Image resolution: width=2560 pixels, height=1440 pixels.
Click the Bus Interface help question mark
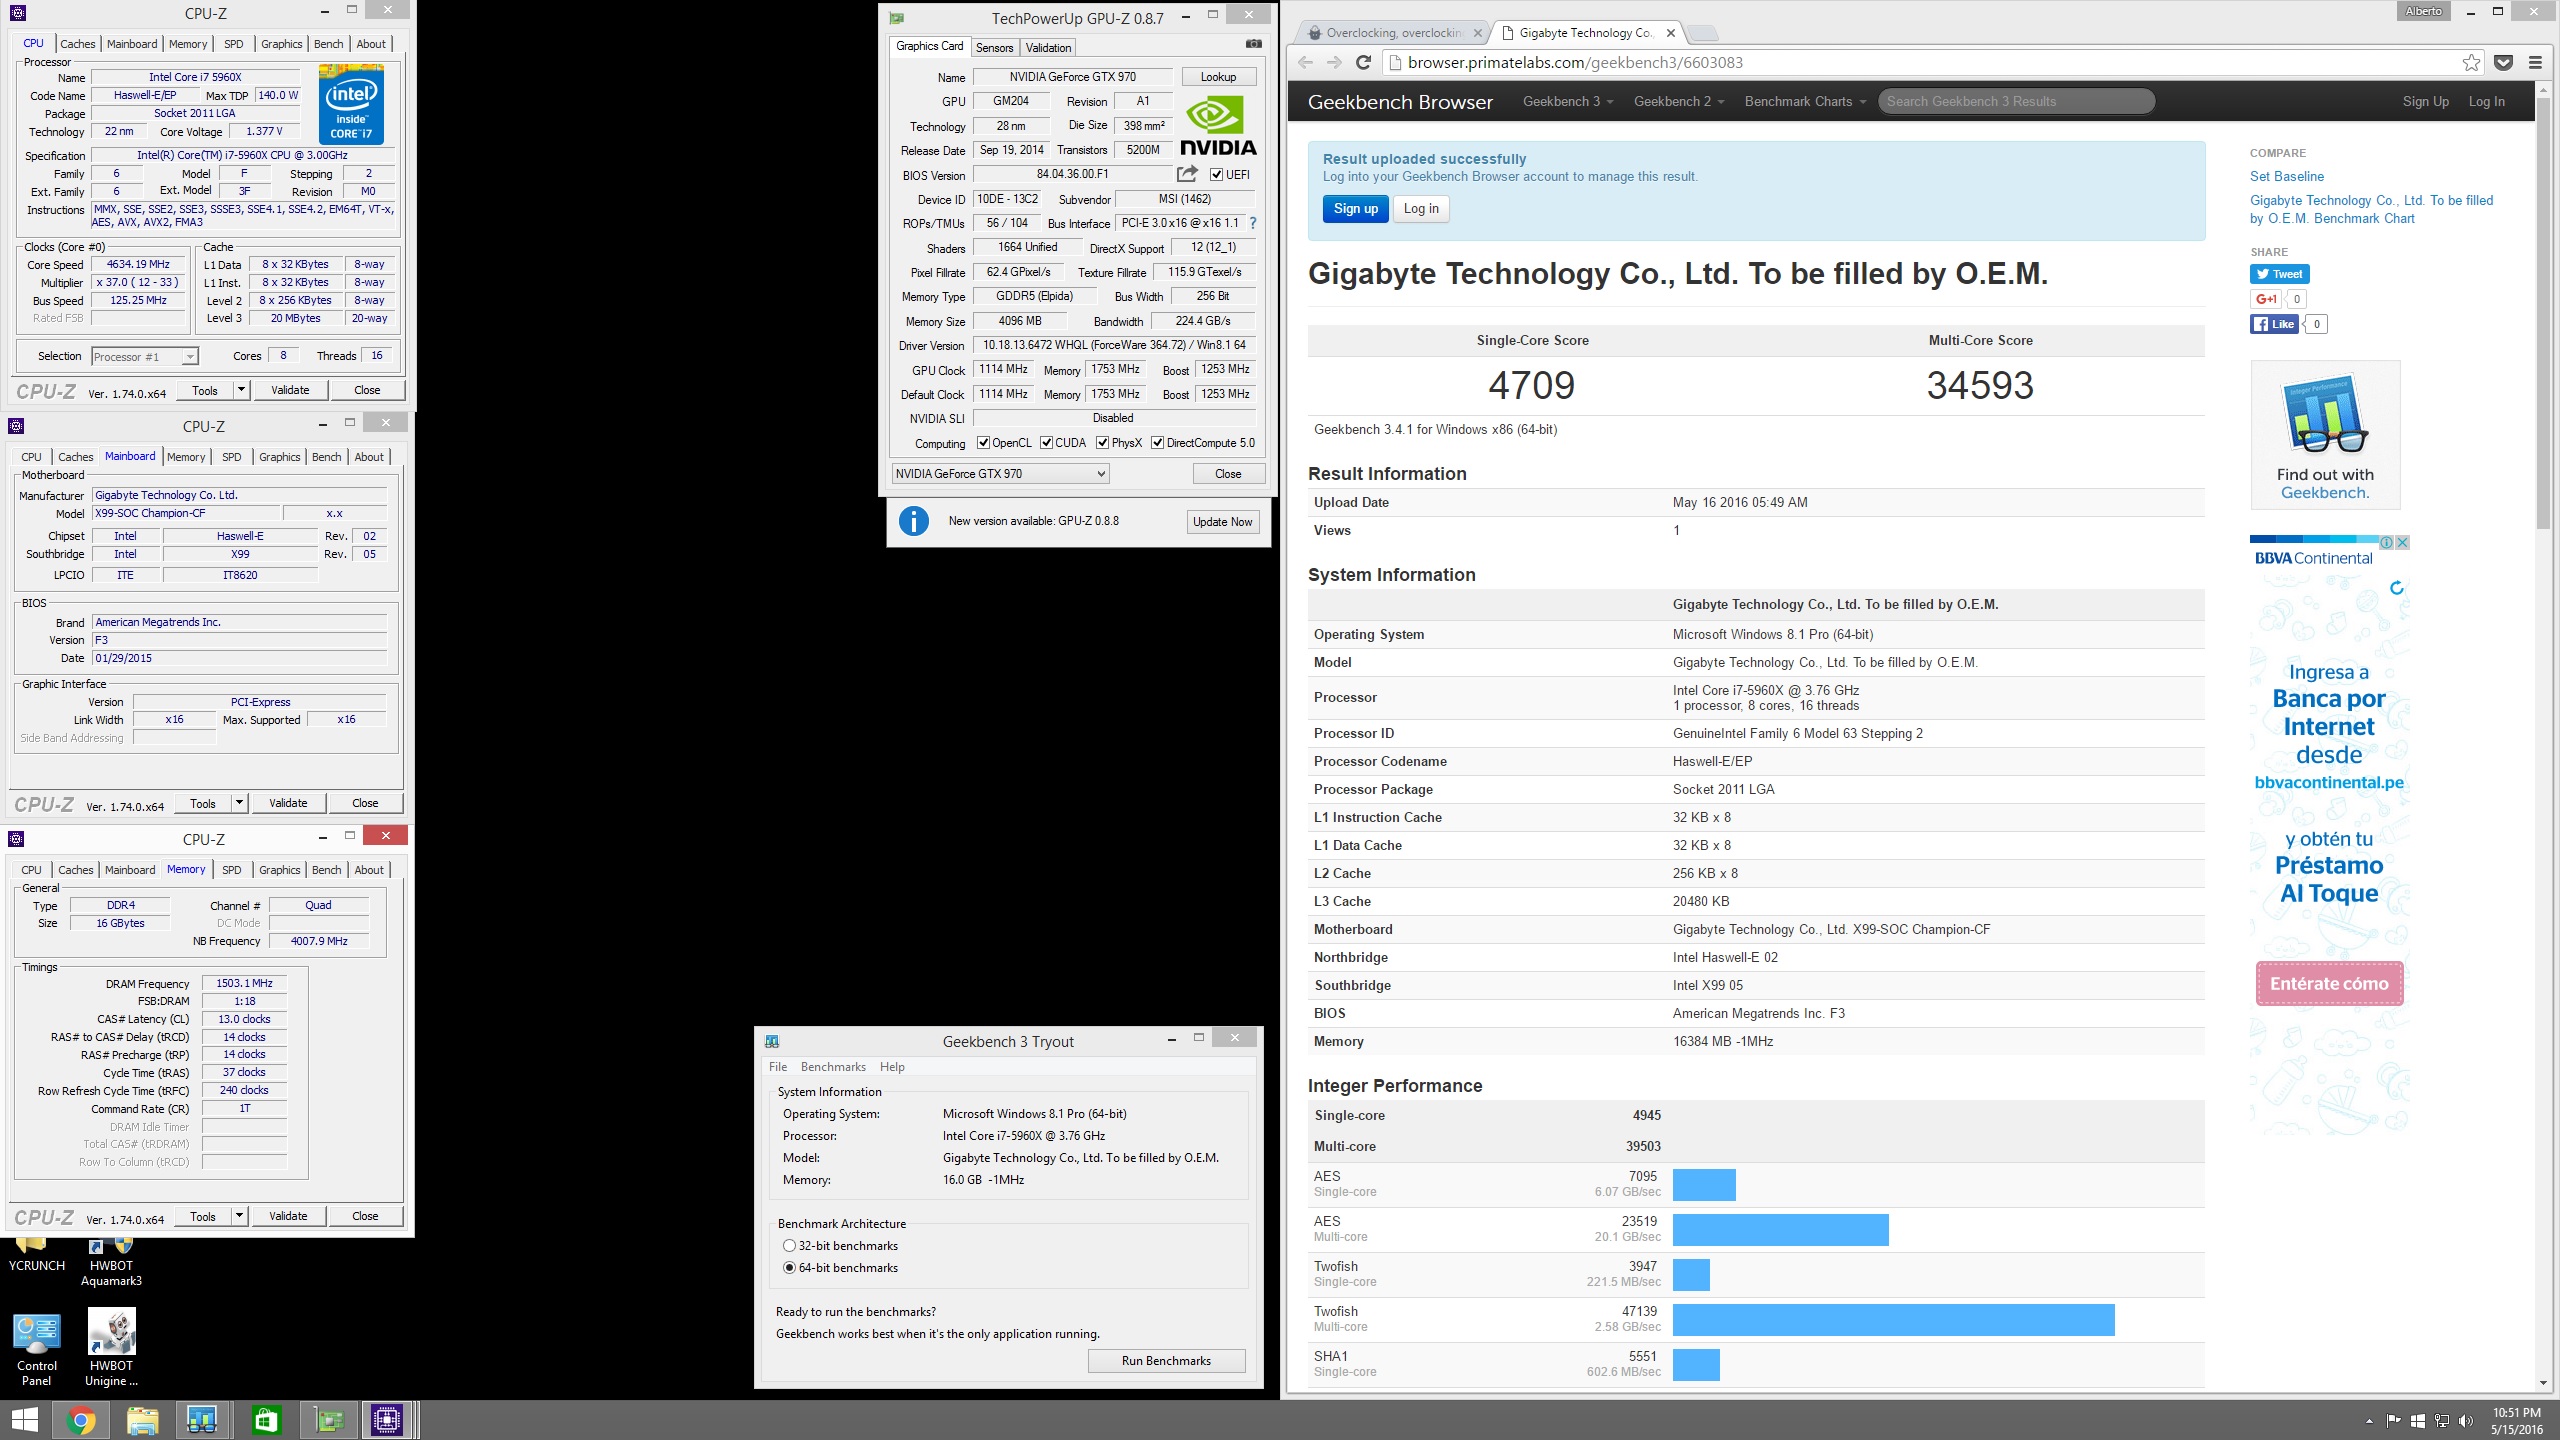click(1252, 223)
